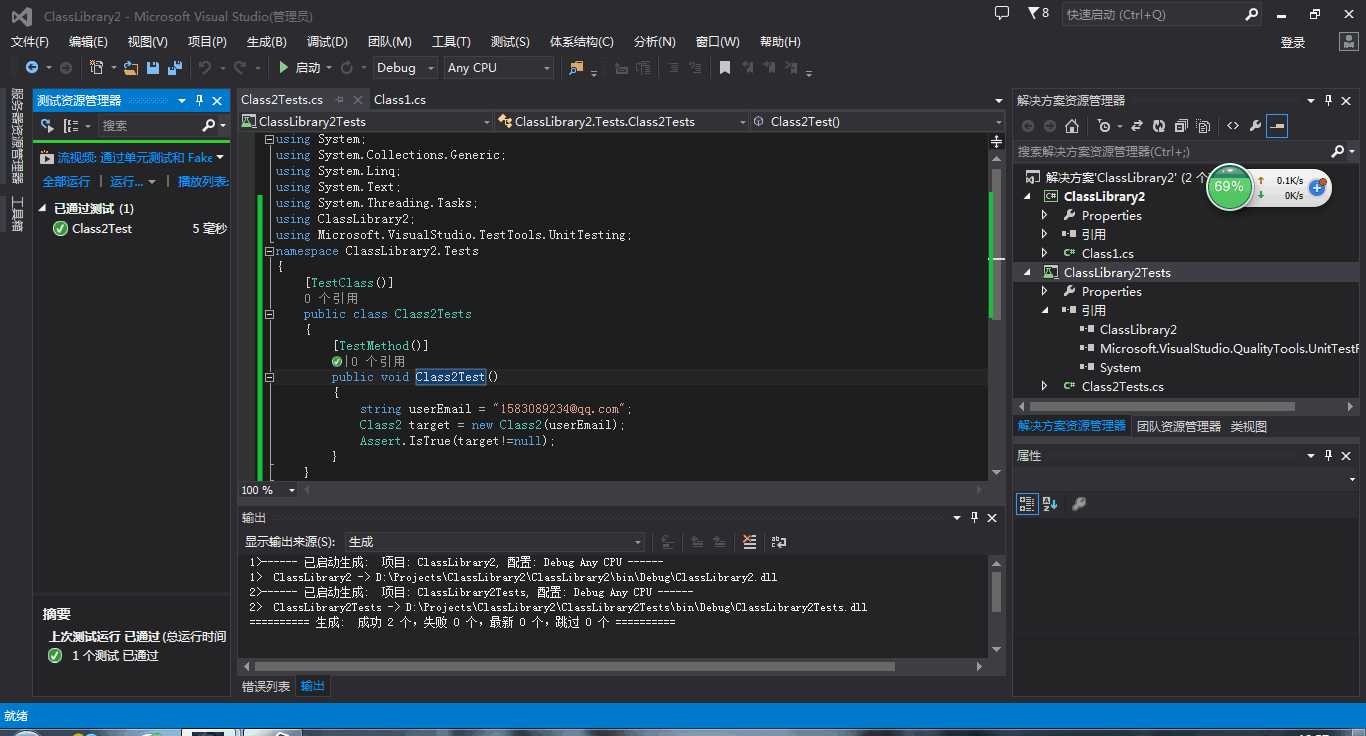The width and height of the screenshot is (1366, 736).
Task: Expand the Class2Tests.cs tree node
Action: (1045, 387)
